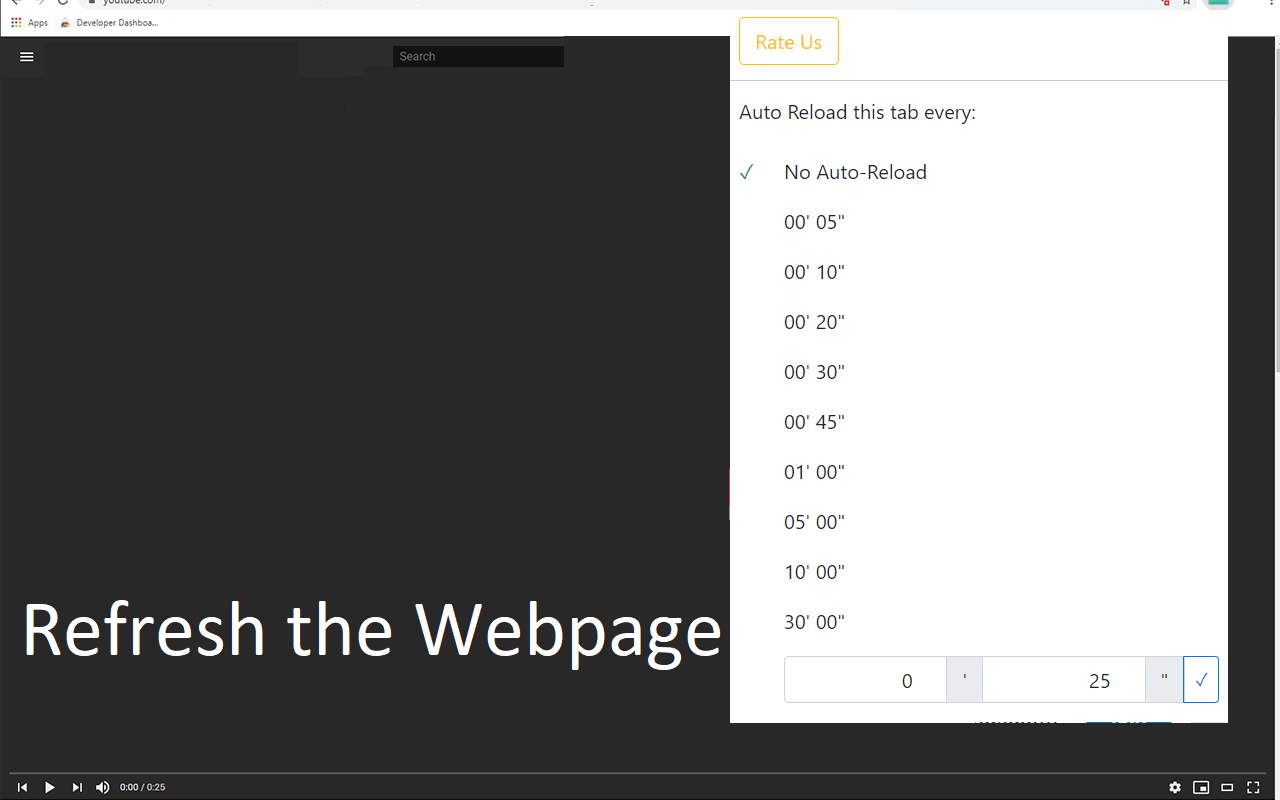Viewport: 1280px width, 800px height.
Task: Enter fullscreen video mode
Action: (x=1253, y=787)
